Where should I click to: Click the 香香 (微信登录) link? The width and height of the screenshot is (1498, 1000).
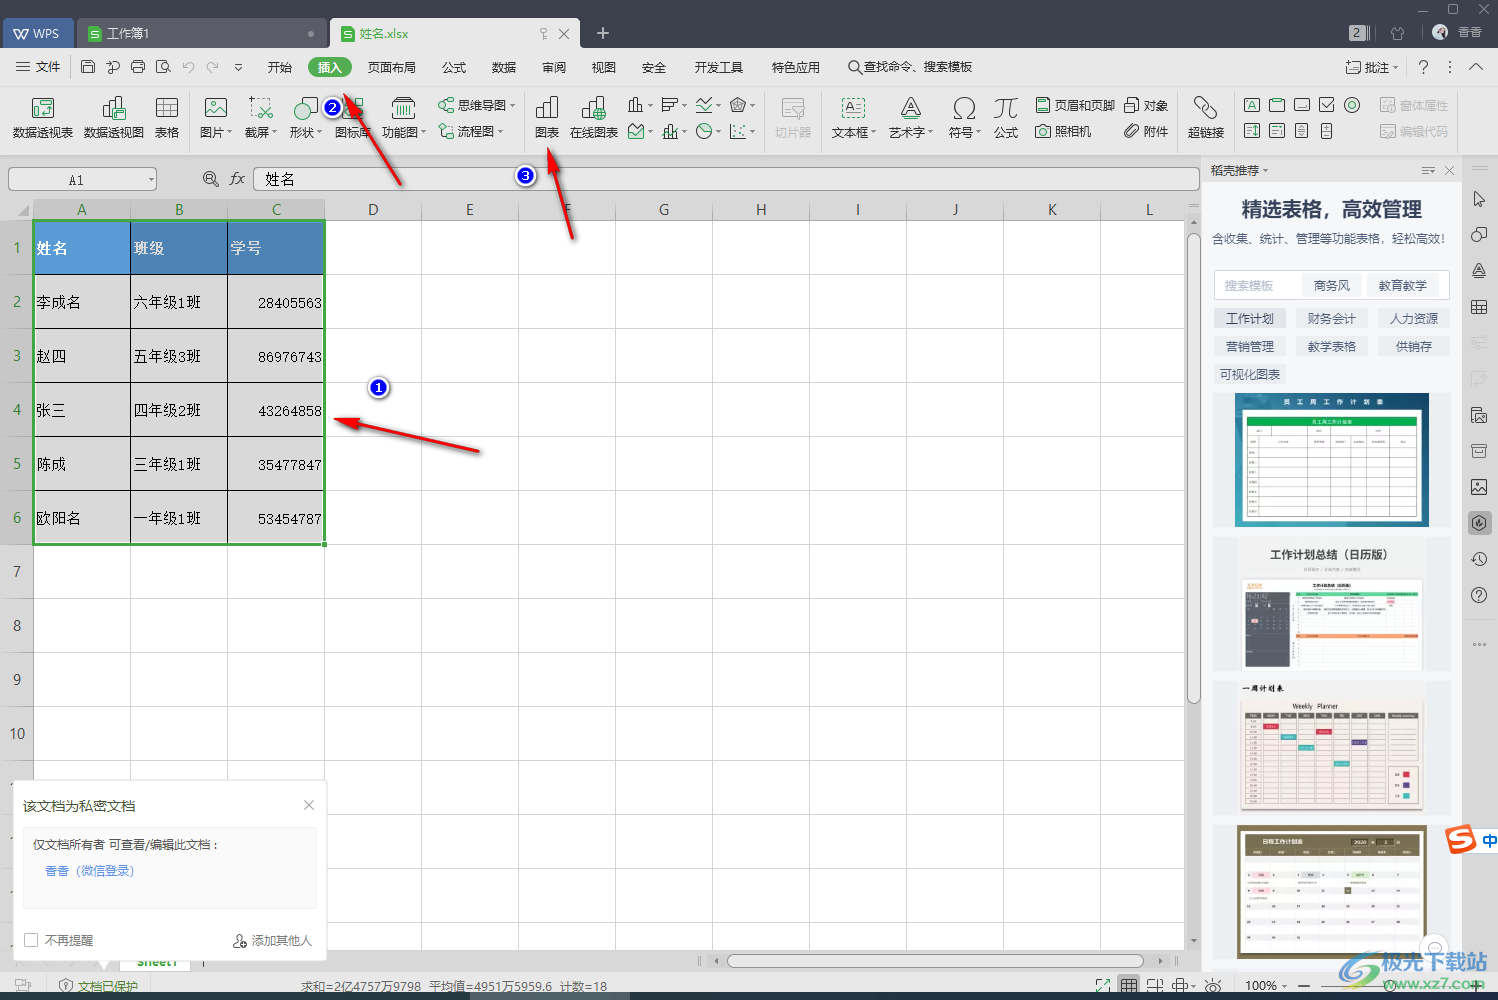click(x=90, y=871)
